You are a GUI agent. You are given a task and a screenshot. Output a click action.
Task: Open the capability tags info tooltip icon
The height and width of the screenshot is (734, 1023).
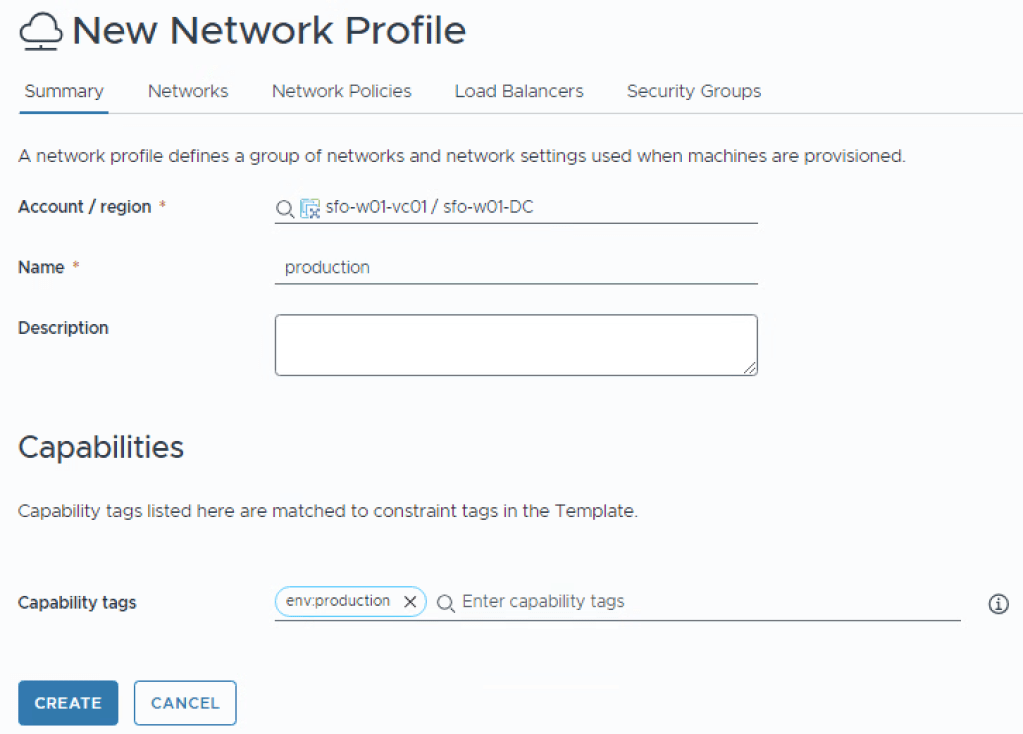pos(997,604)
